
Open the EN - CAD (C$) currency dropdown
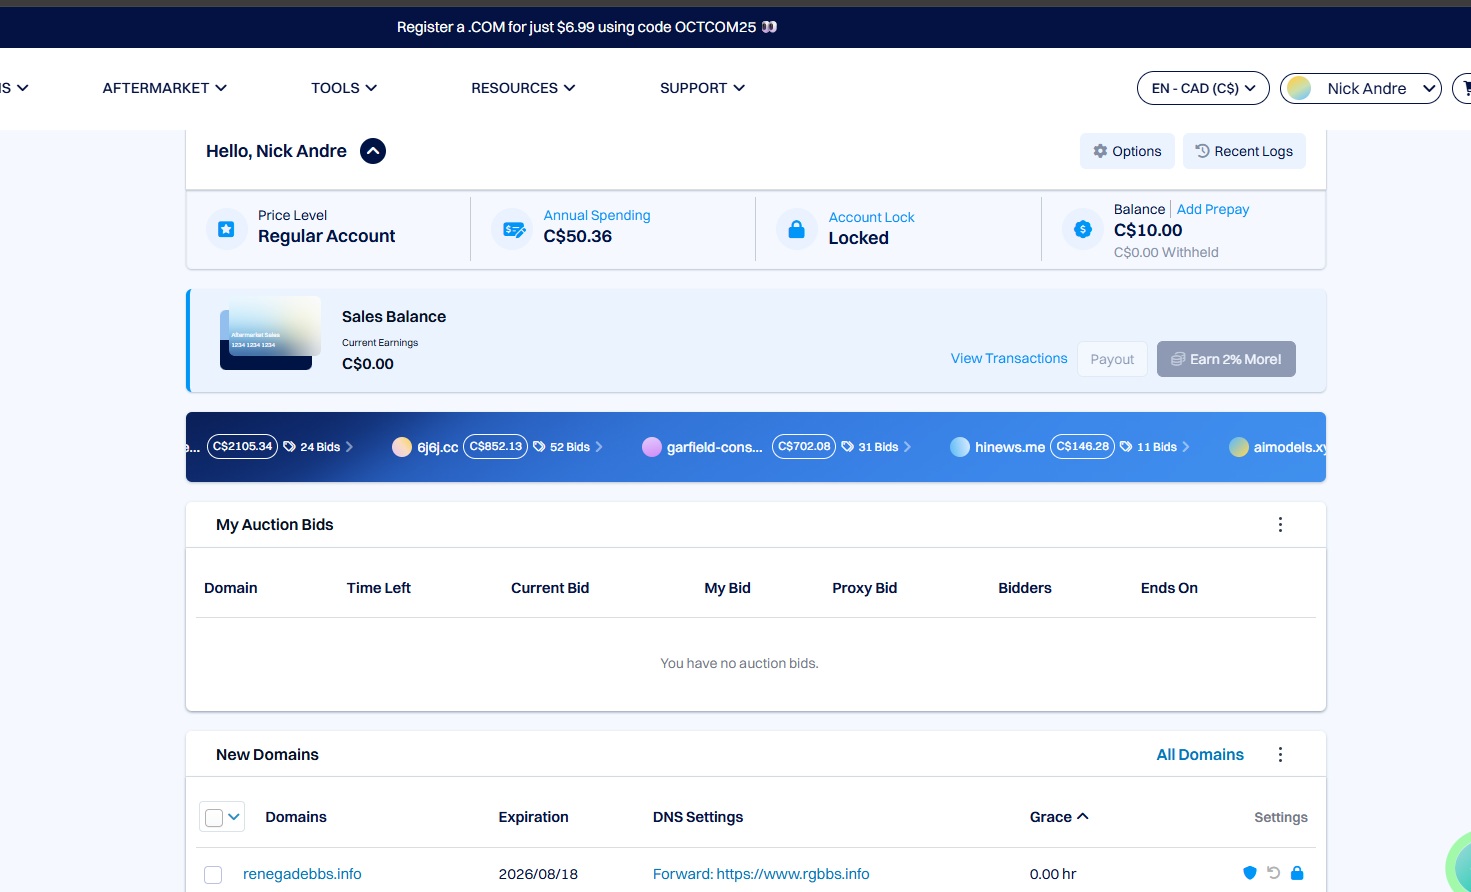(1203, 88)
